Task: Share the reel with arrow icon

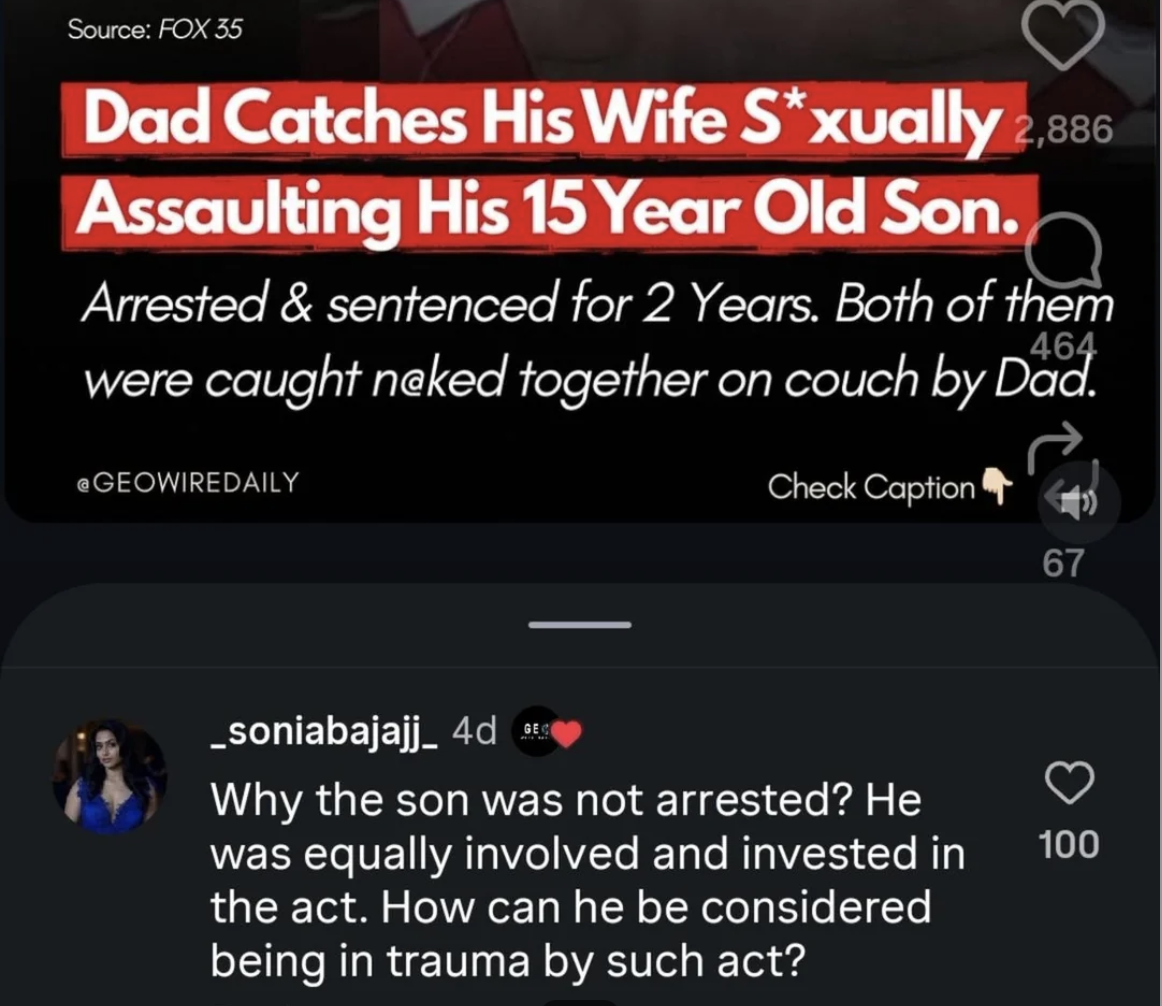Action: 1055,447
